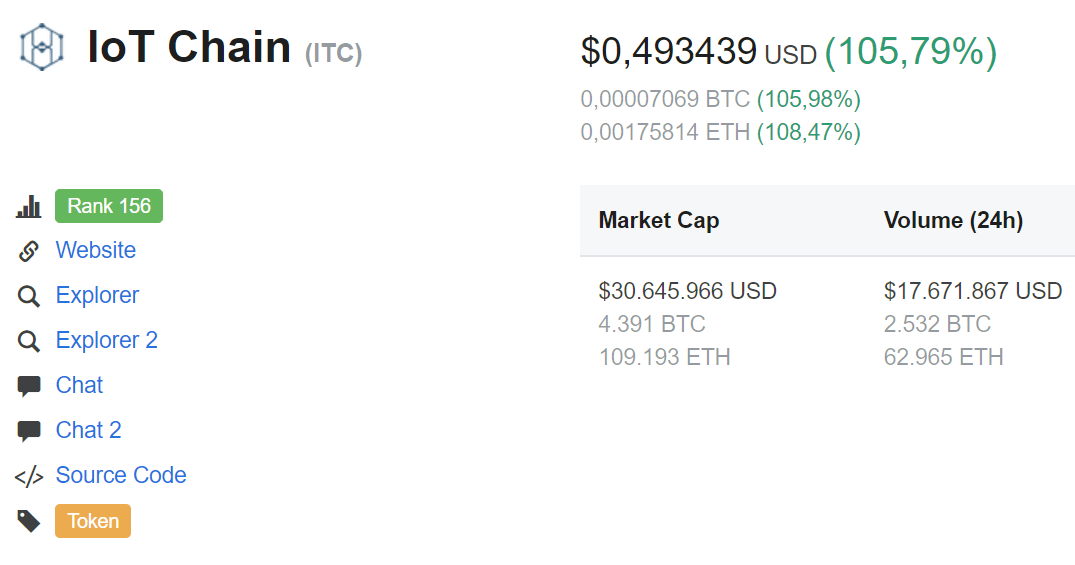1075x565 pixels.
Task: Click the green Rank 156 badge
Action: pos(109,206)
